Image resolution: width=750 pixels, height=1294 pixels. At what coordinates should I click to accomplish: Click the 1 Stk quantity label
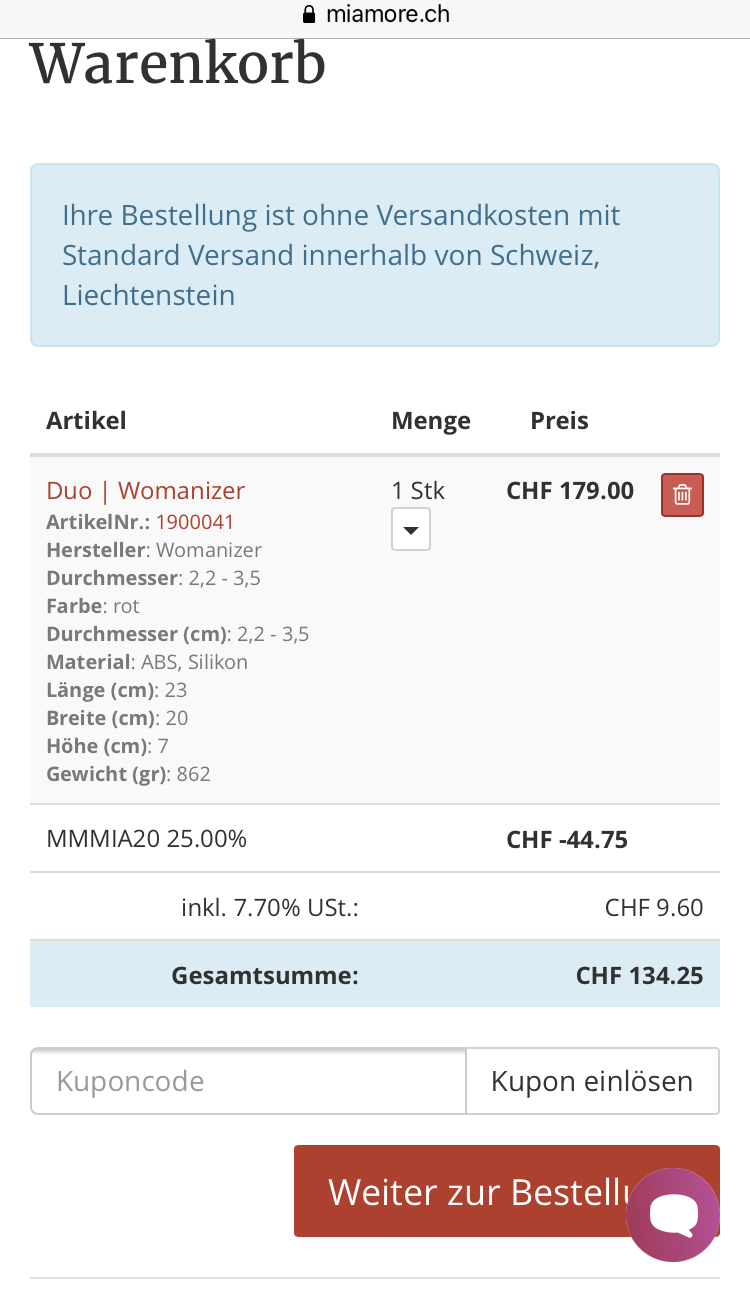click(x=418, y=491)
